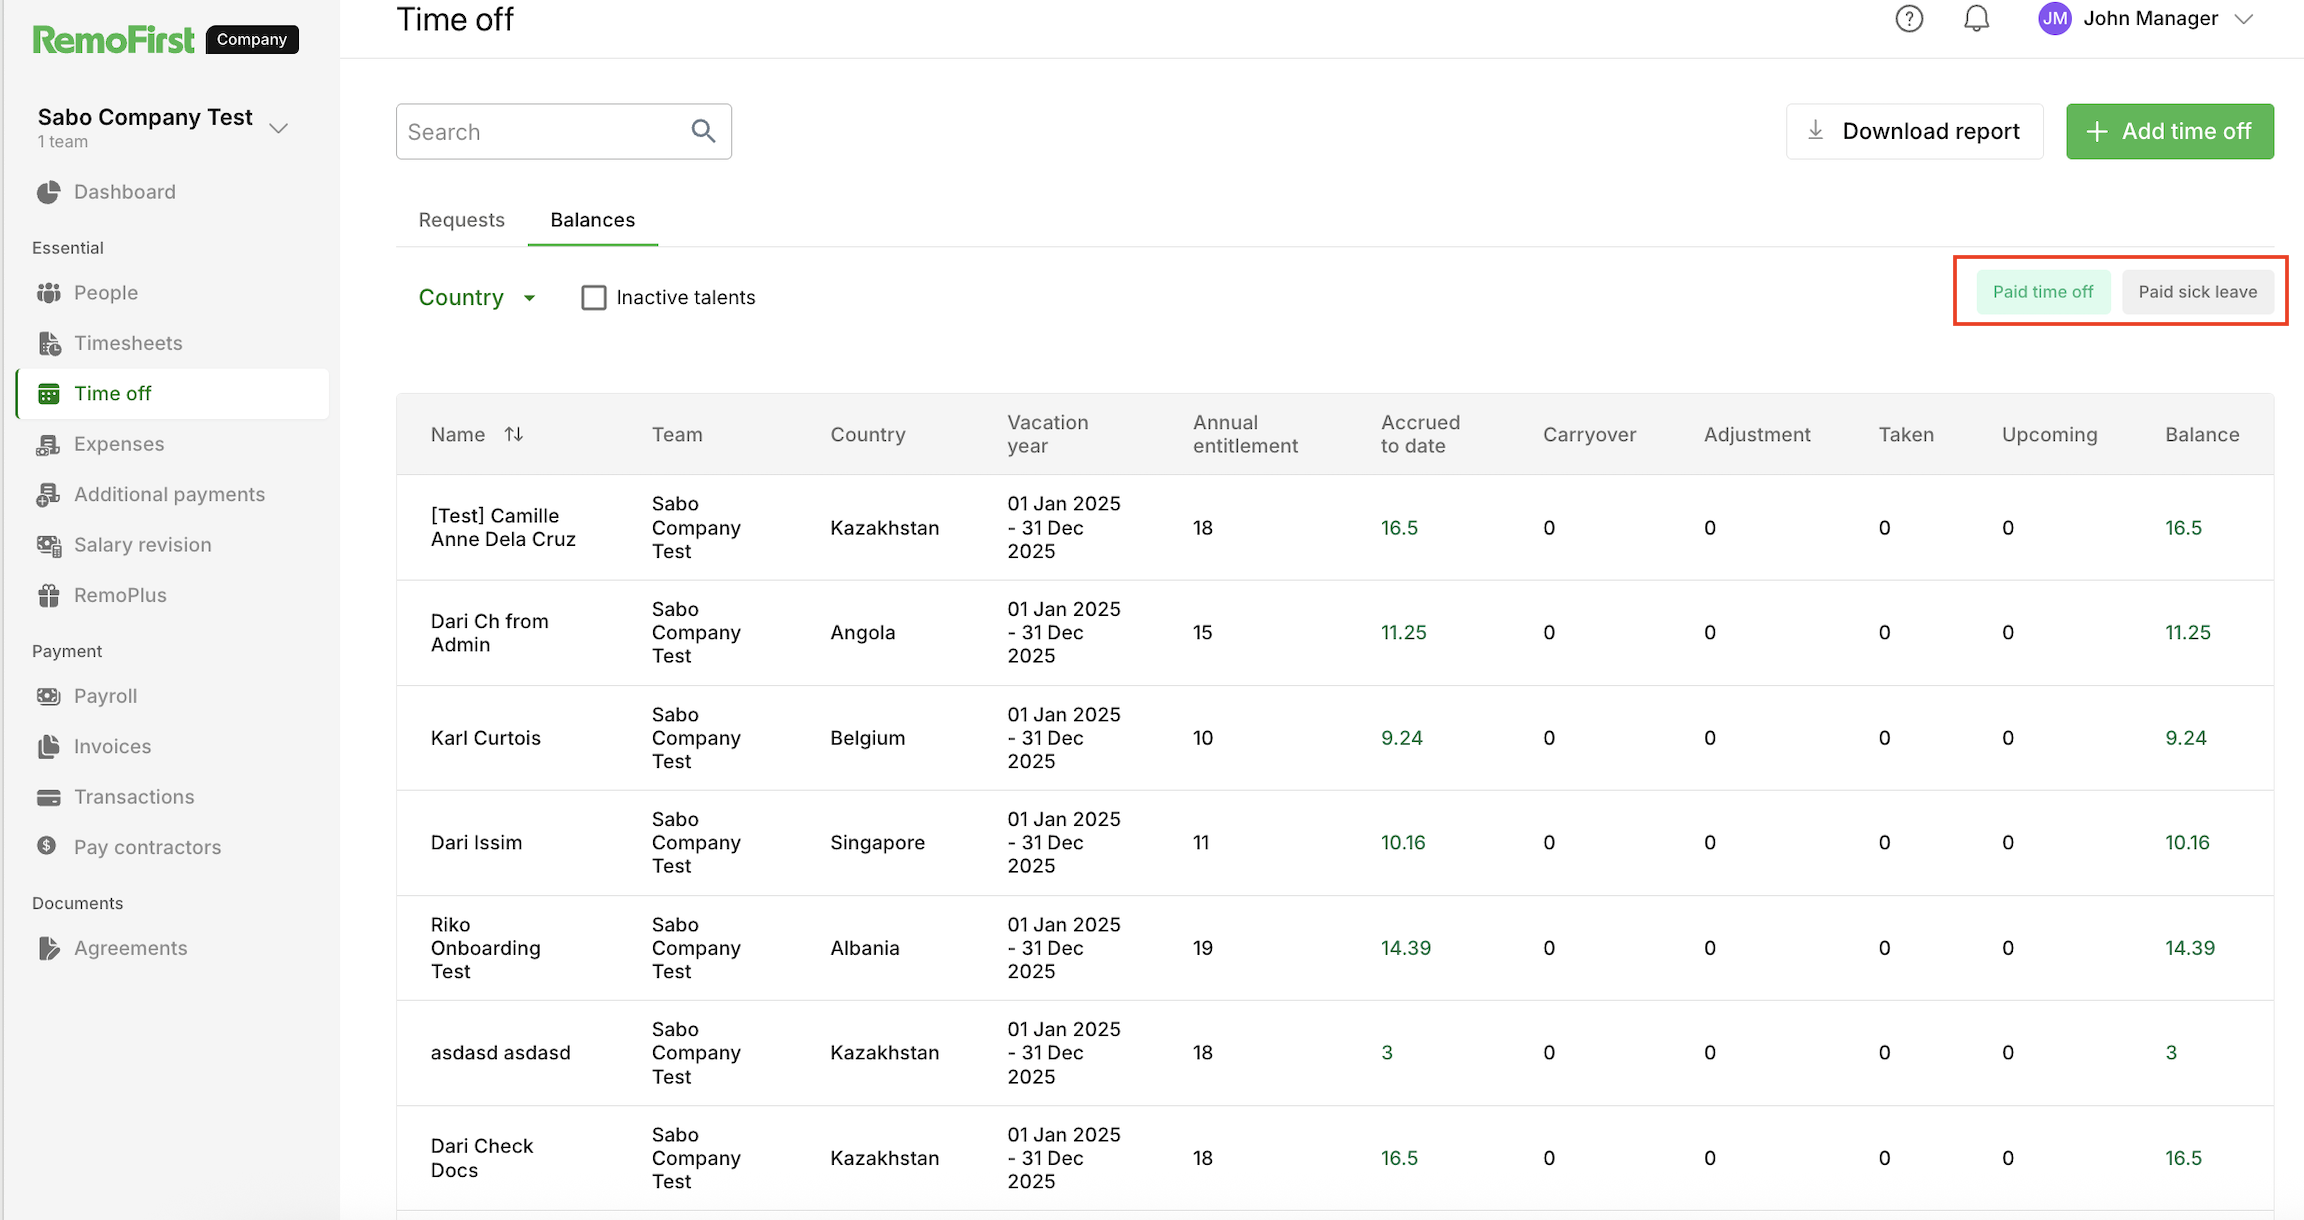Image resolution: width=2304 pixels, height=1220 pixels.
Task: Select the Balances tab
Action: coord(592,220)
